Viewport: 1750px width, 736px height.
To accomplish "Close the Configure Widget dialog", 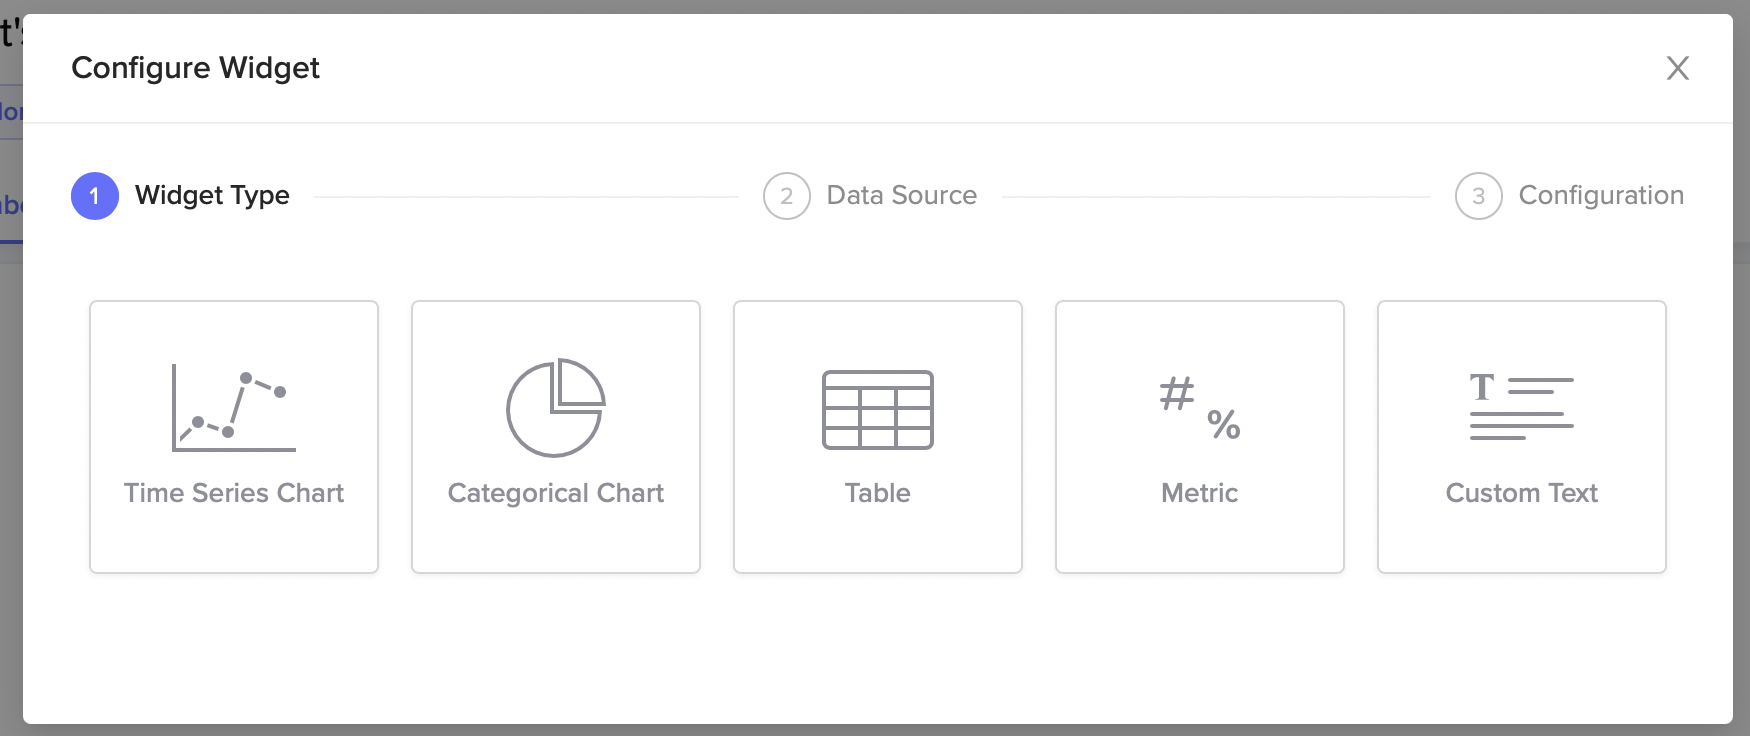I will [x=1678, y=68].
